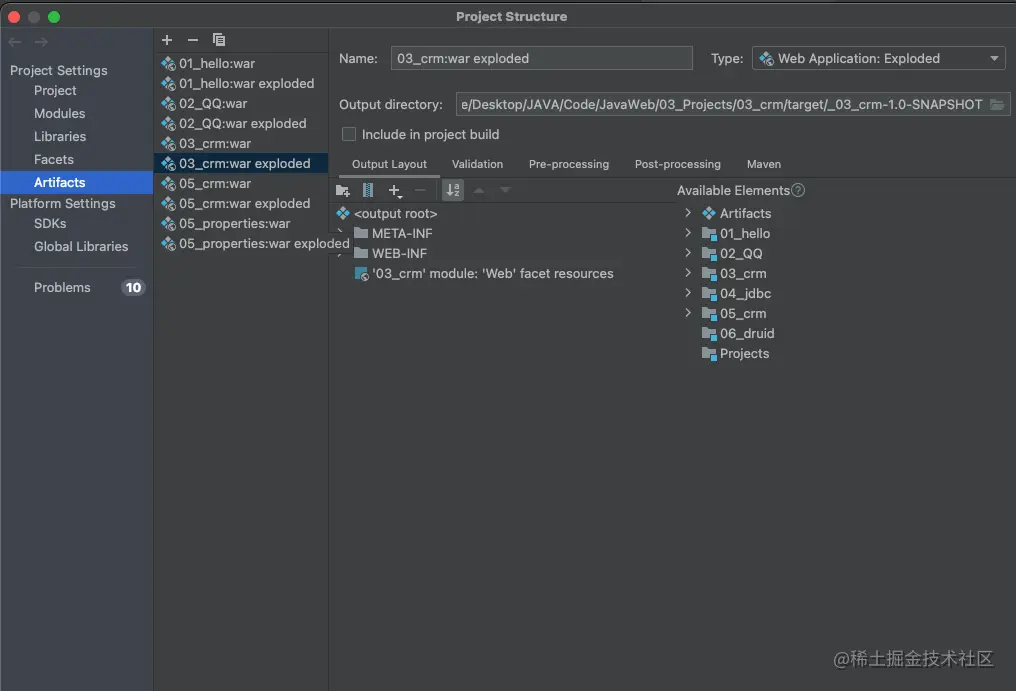Screen dimensions: 1016x691
Task: Copy the selected artifact
Action: point(219,40)
